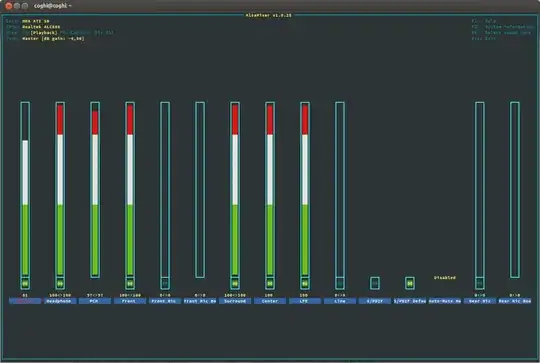Click the Master volume bar

pos(25,189)
